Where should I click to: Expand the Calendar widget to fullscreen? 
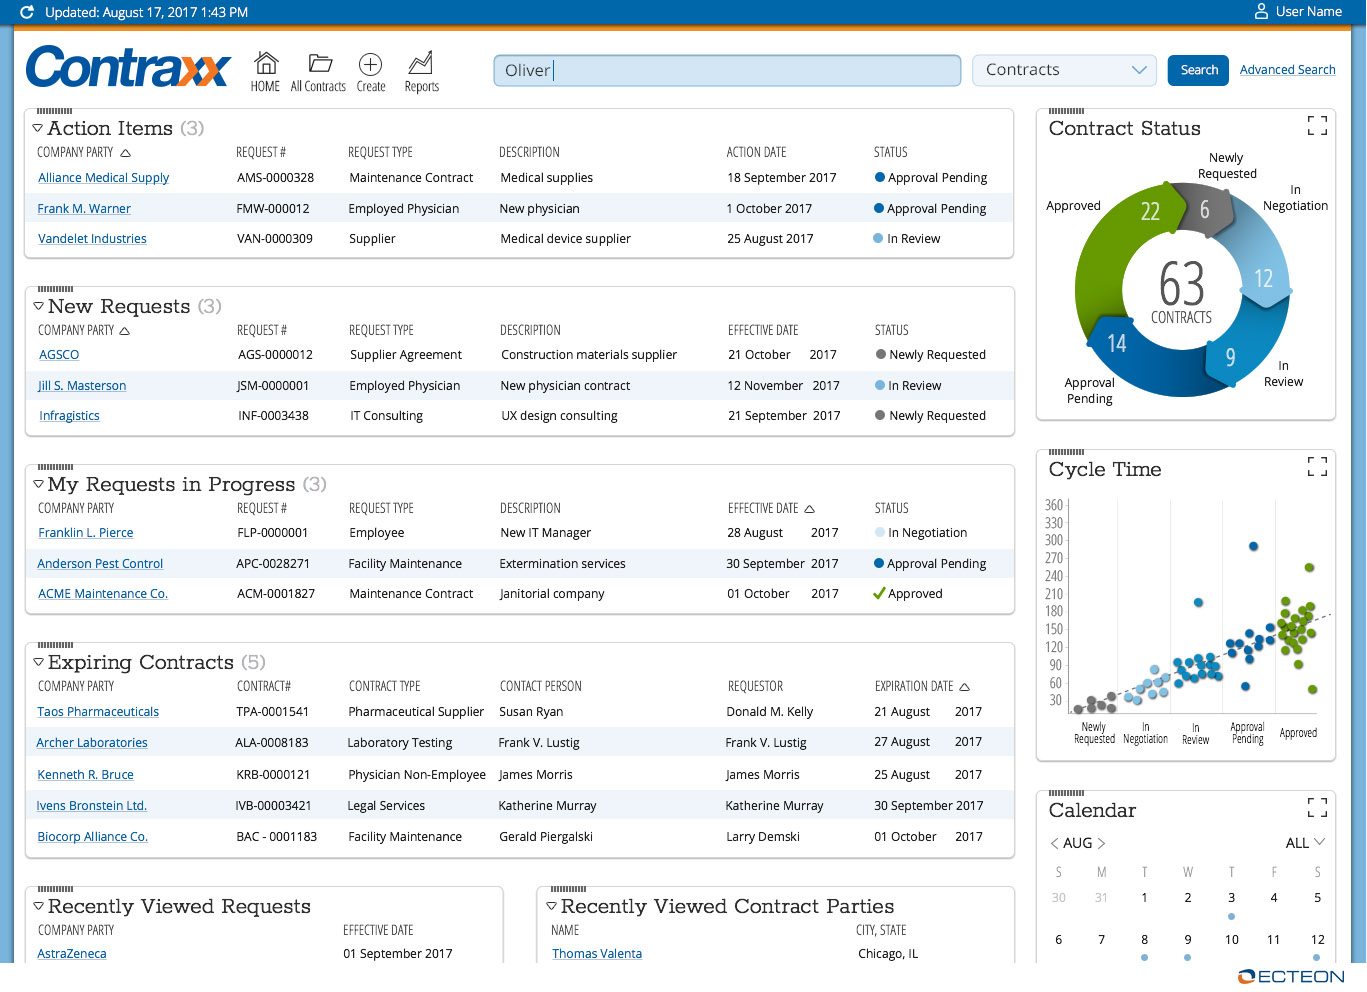coord(1317,807)
